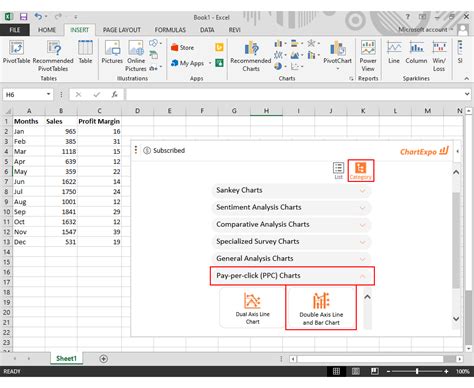Screen dimensions: 474x388
Task: Add a new sheet with plus icon
Action: pos(104,359)
